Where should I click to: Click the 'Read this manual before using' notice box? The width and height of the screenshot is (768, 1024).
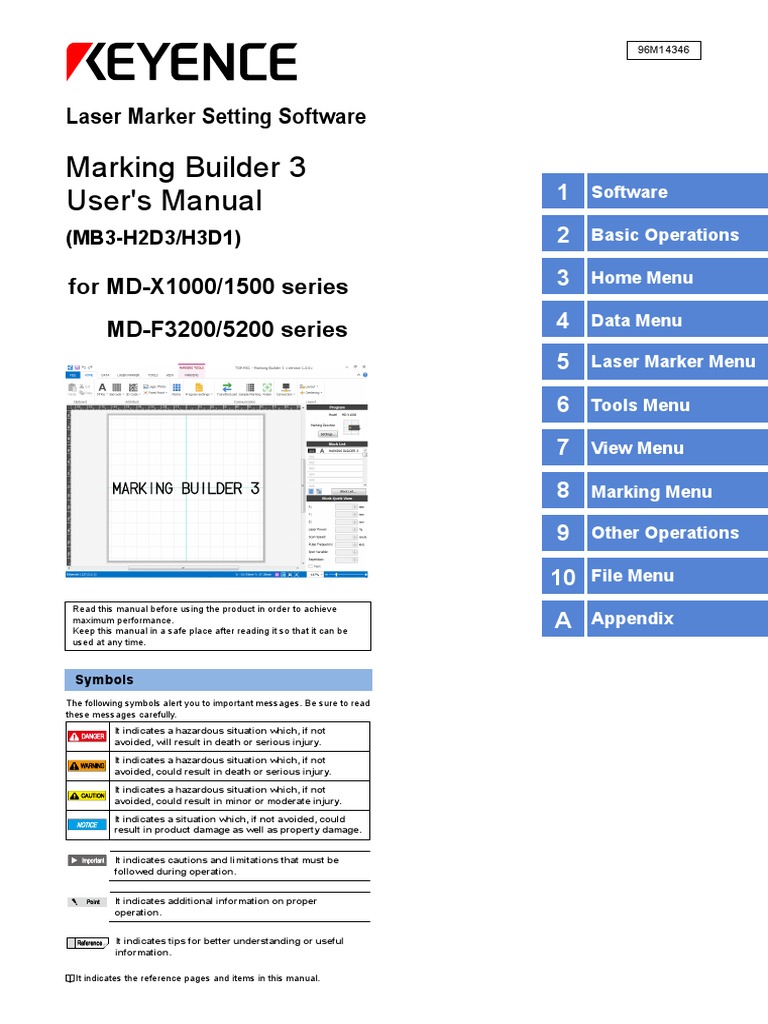pos(218,626)
